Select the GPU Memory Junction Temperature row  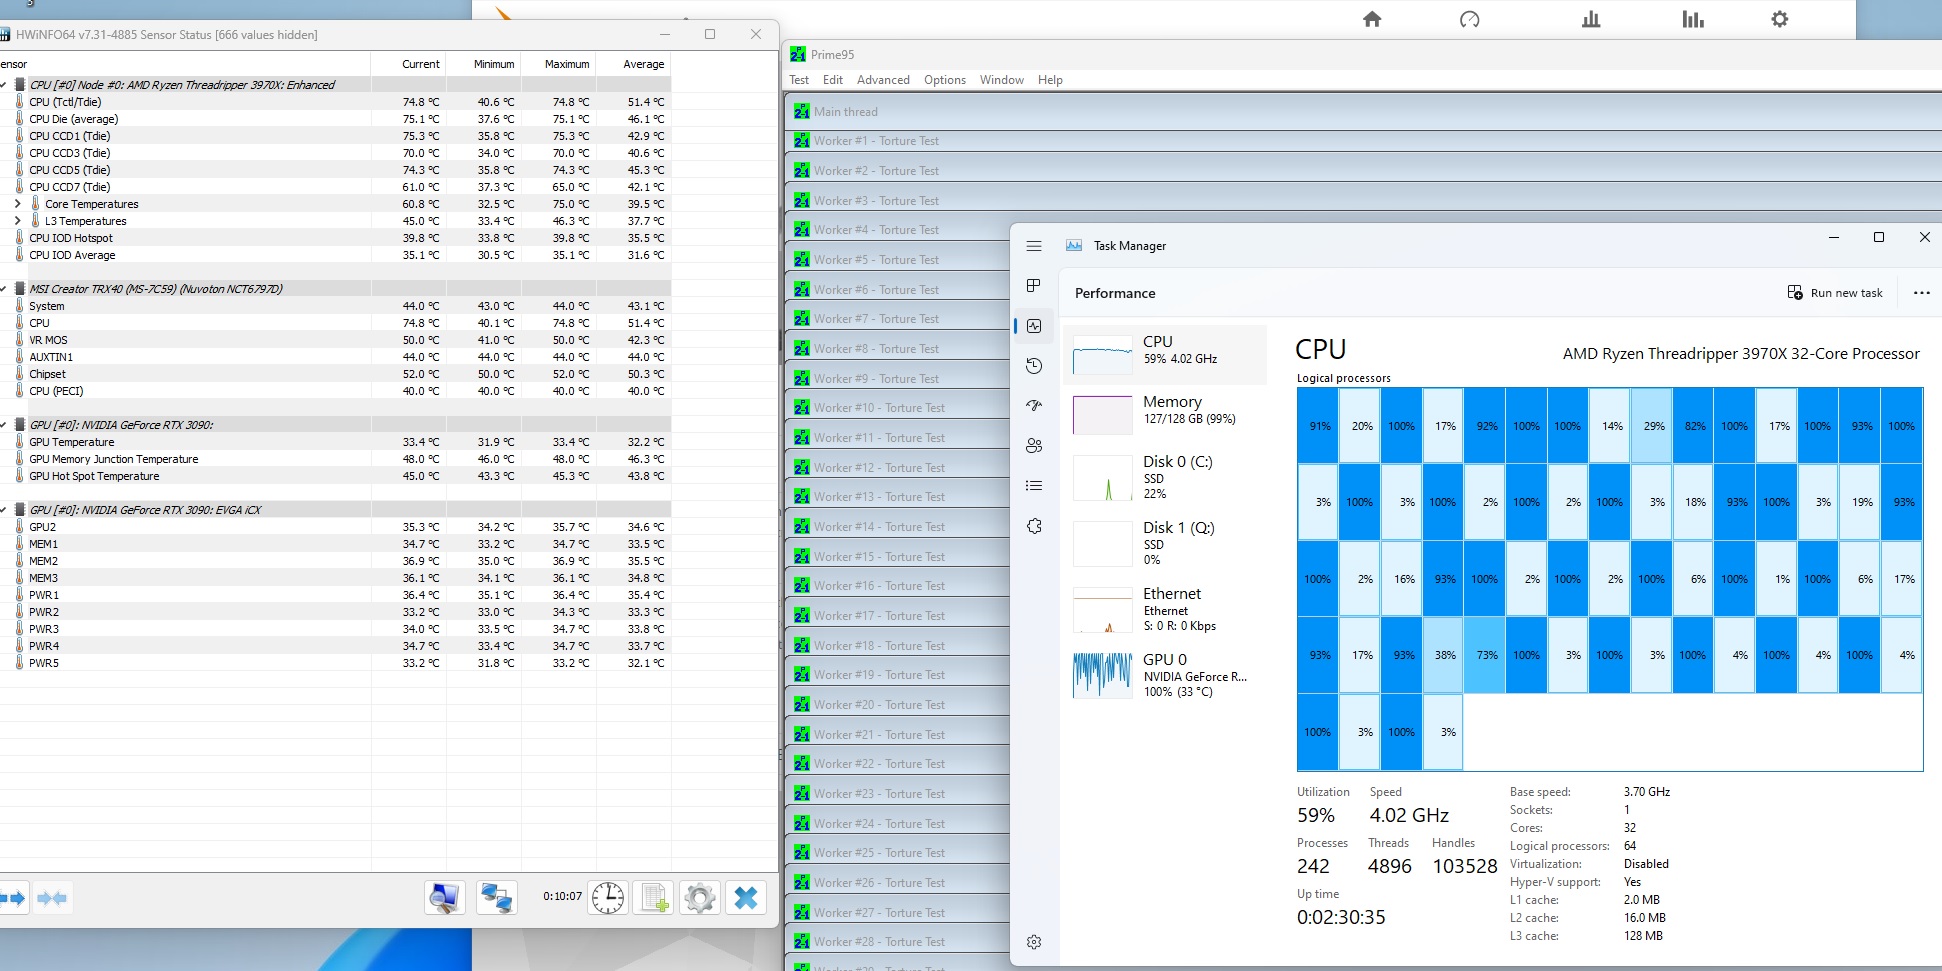[335, 459]
